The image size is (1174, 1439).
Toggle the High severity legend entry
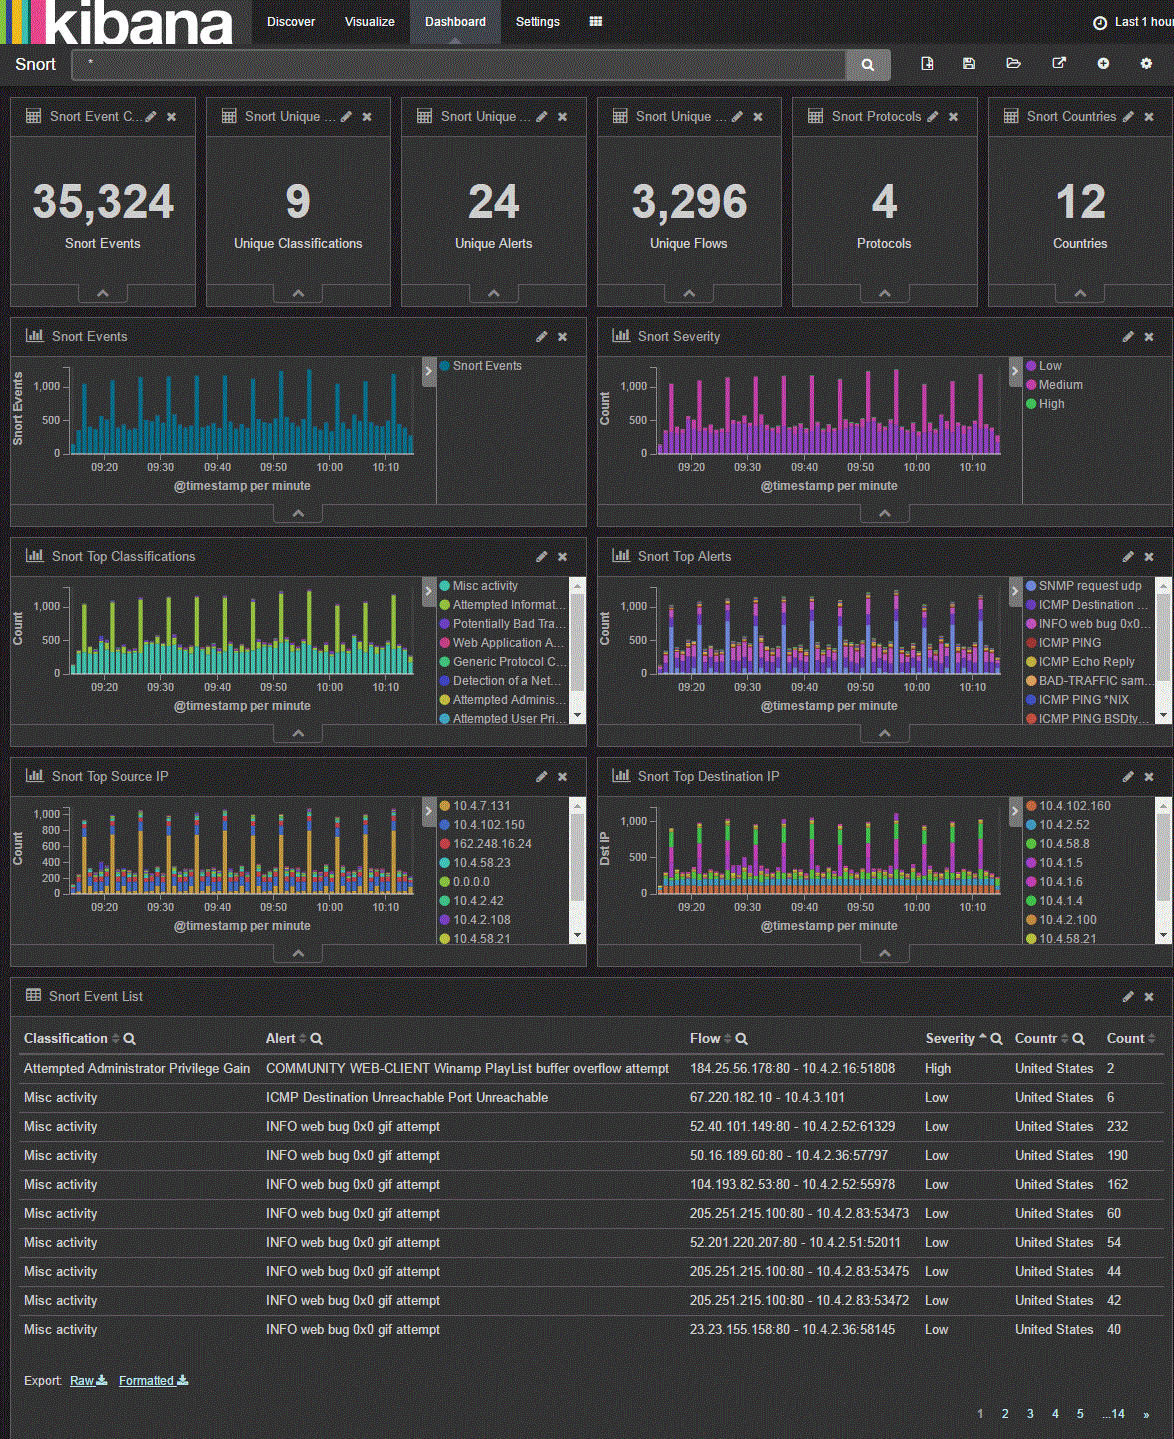pyautogui.click(x=1045, y=404)
